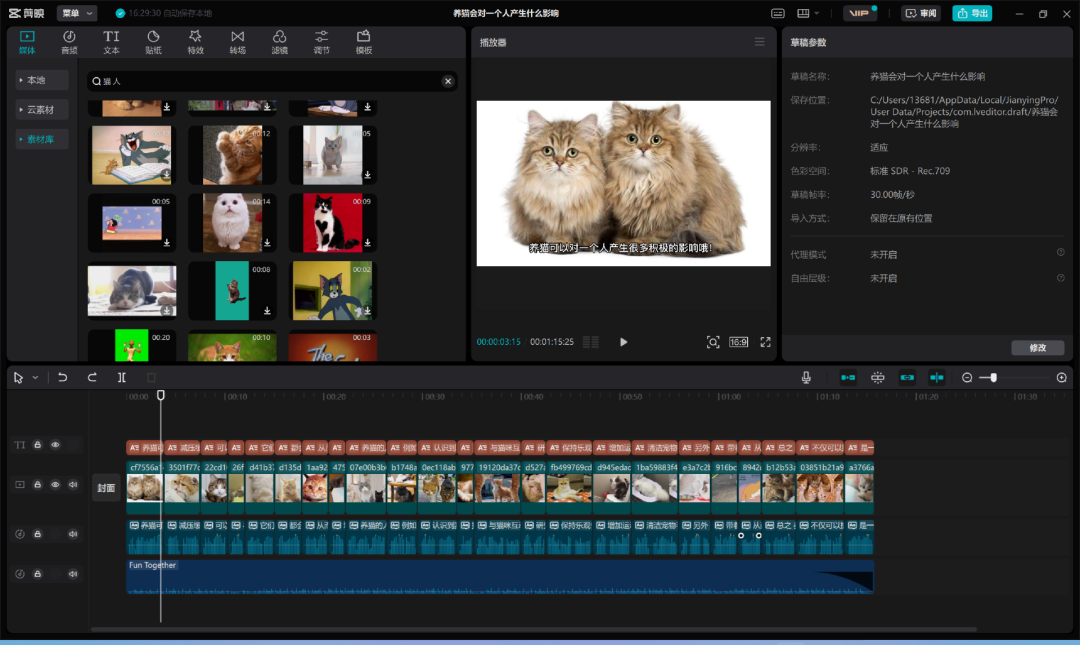Switch to the 文本 (text) tab
The width and height of the screenshot is (1080, 645).
[x=111, y=42]
